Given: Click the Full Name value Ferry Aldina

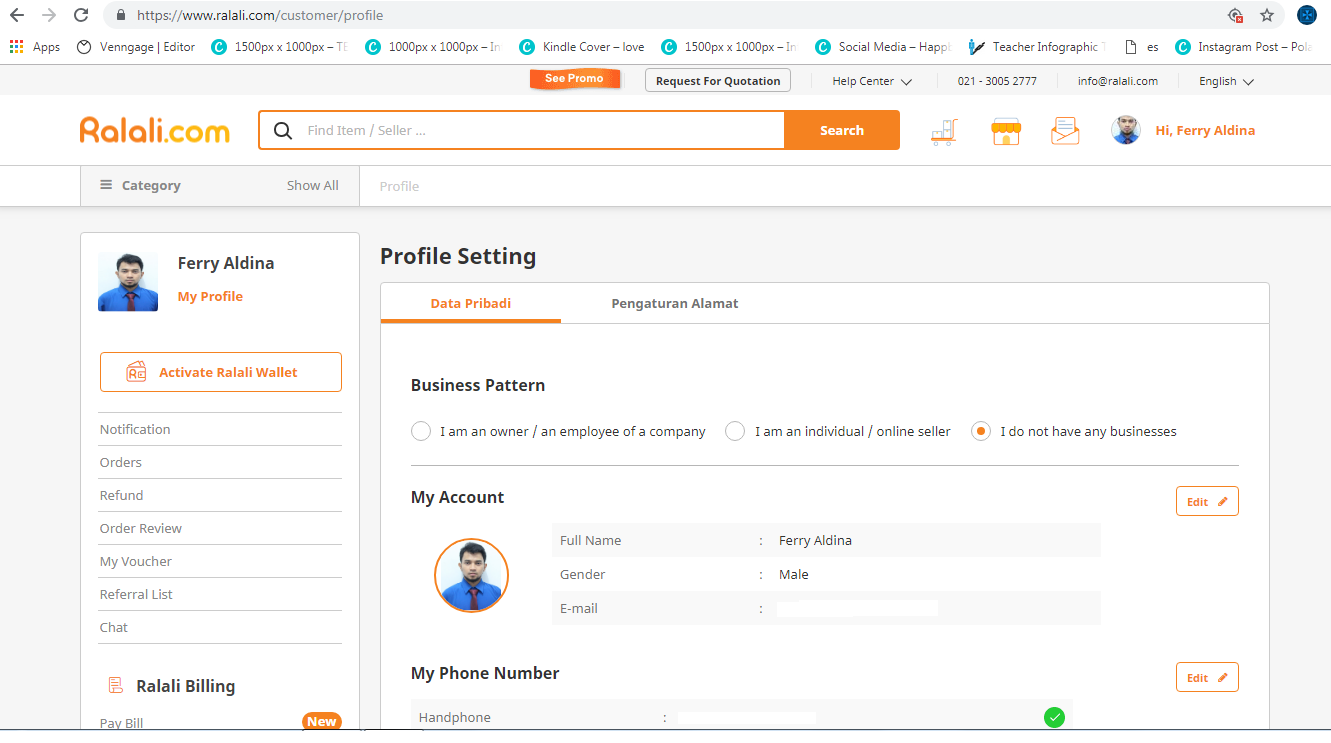Looking at the screenshot, I should coord(815,540).
